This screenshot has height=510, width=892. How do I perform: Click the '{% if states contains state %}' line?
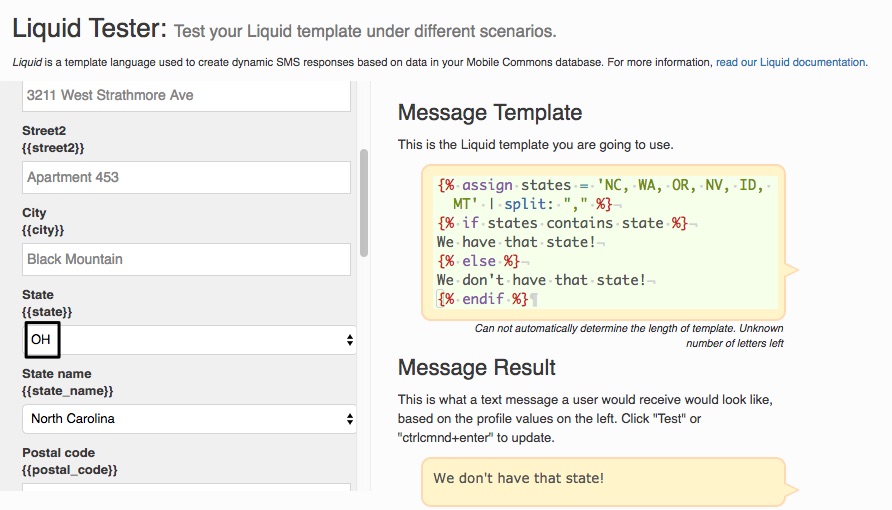coord(562,223)
